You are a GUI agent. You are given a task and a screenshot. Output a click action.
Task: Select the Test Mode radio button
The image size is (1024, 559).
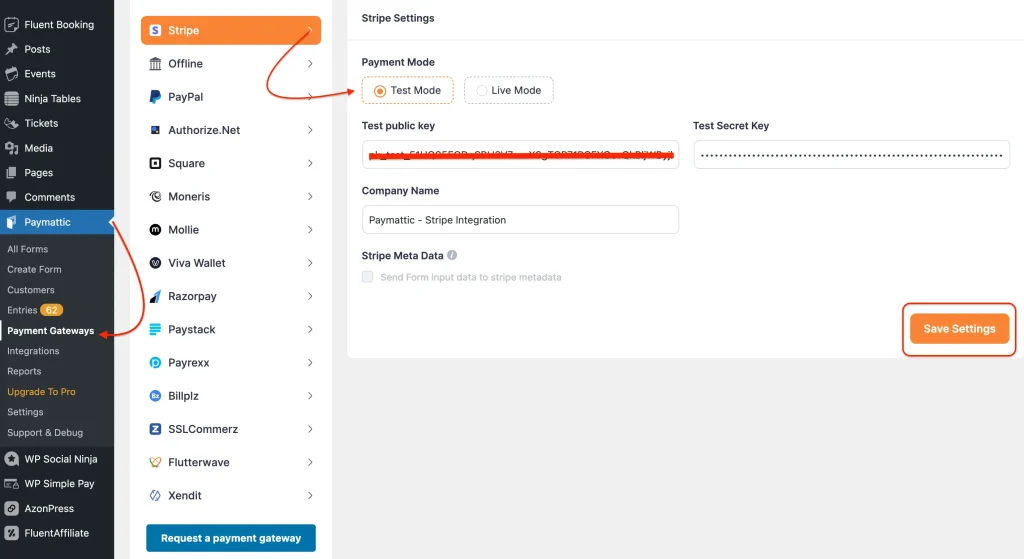point(379,91)
